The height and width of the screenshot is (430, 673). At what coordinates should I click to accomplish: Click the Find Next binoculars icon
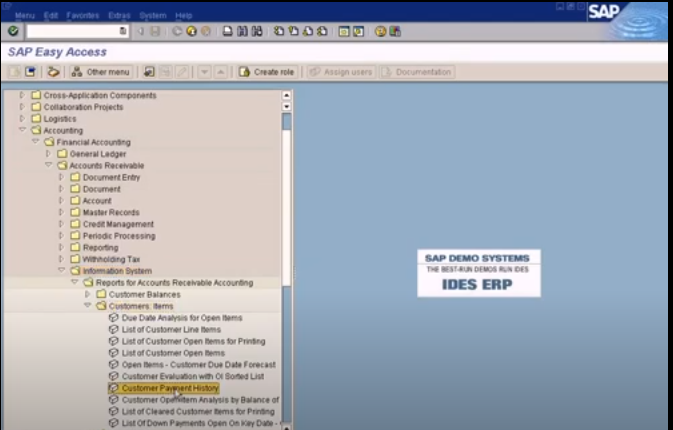click(257, 31)
